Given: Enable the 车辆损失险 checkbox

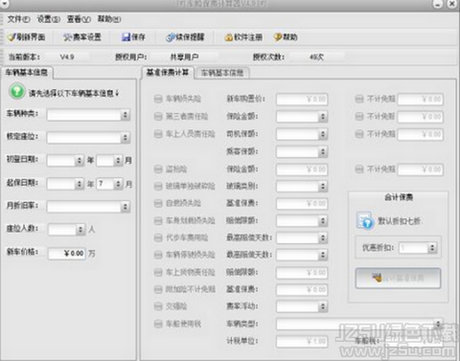Looking at the screenshot, I should point(158,99).
